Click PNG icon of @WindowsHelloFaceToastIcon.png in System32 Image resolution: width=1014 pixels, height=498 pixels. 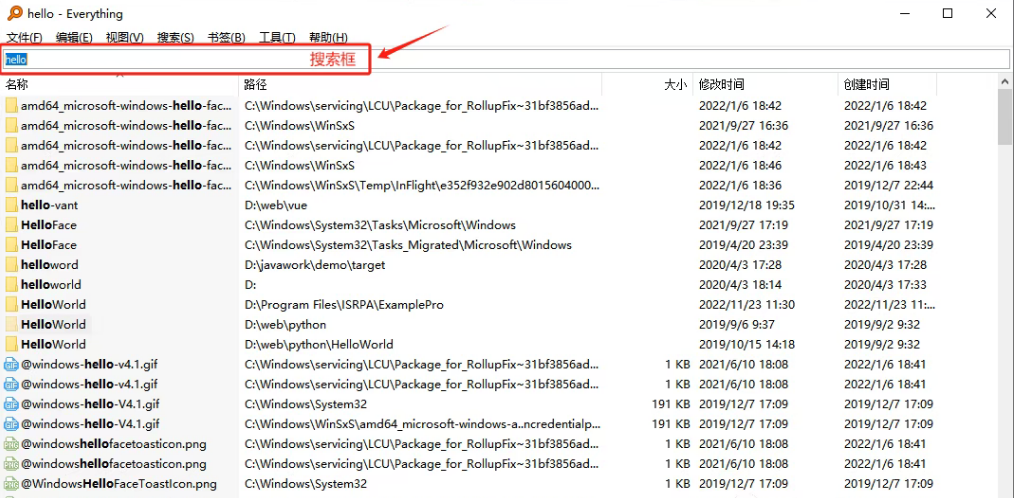[x=11, y=484]
